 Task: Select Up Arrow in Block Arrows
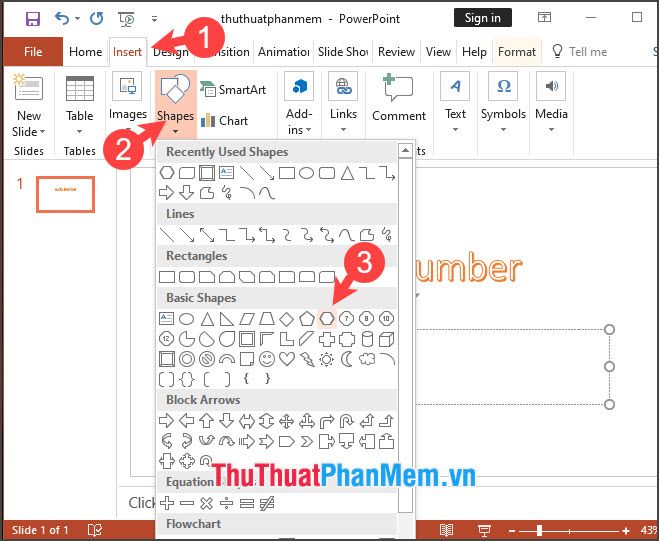(x=206, y=421)
